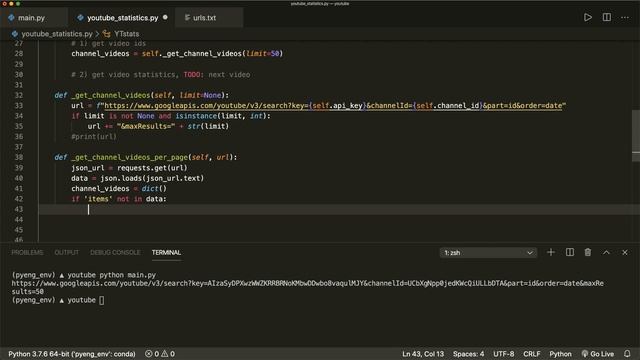This screenshot has height=360, width=640.
Task: Click YTstats in the breadcrumb
Action: pos(127,34)
